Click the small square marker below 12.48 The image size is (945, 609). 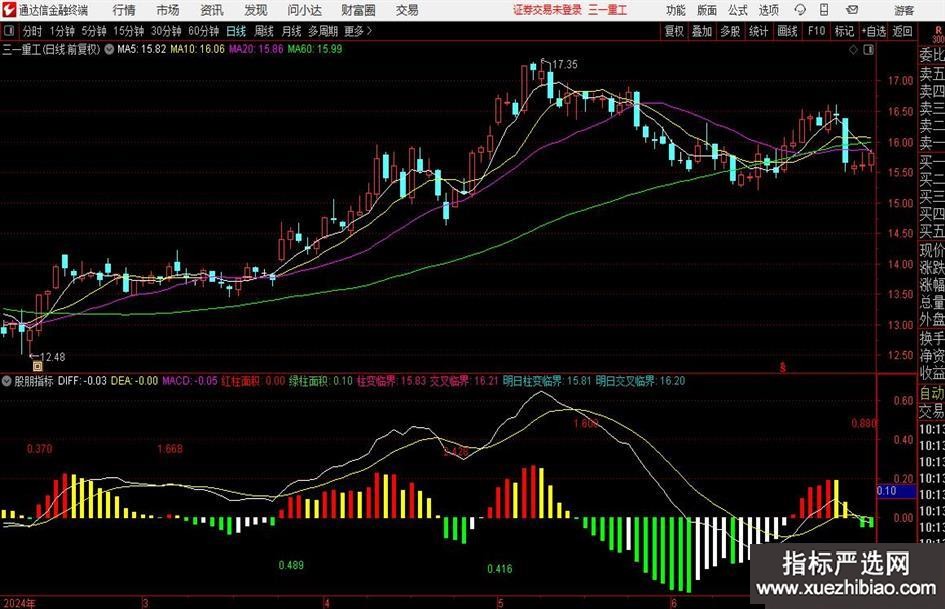pos(37,366)
